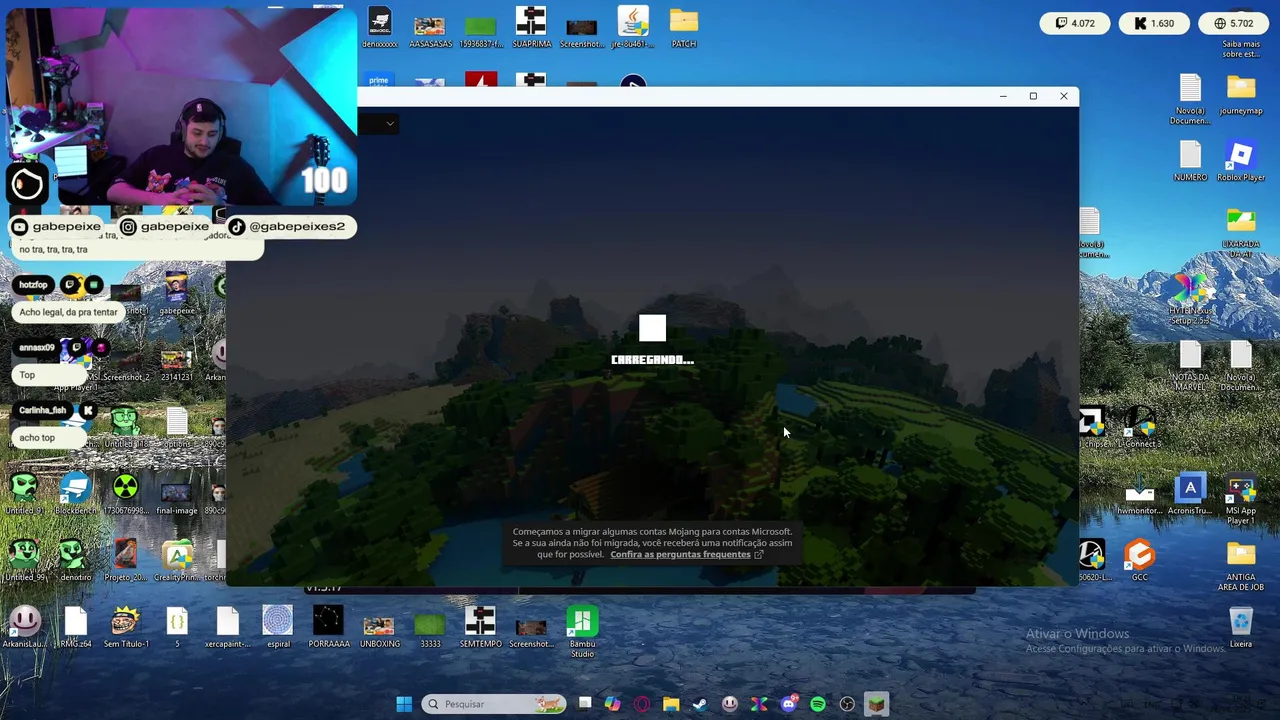This screenshot has width=1280, height=720.
Task: Select the PATCH folder on desktop
Action: [684, 27]
